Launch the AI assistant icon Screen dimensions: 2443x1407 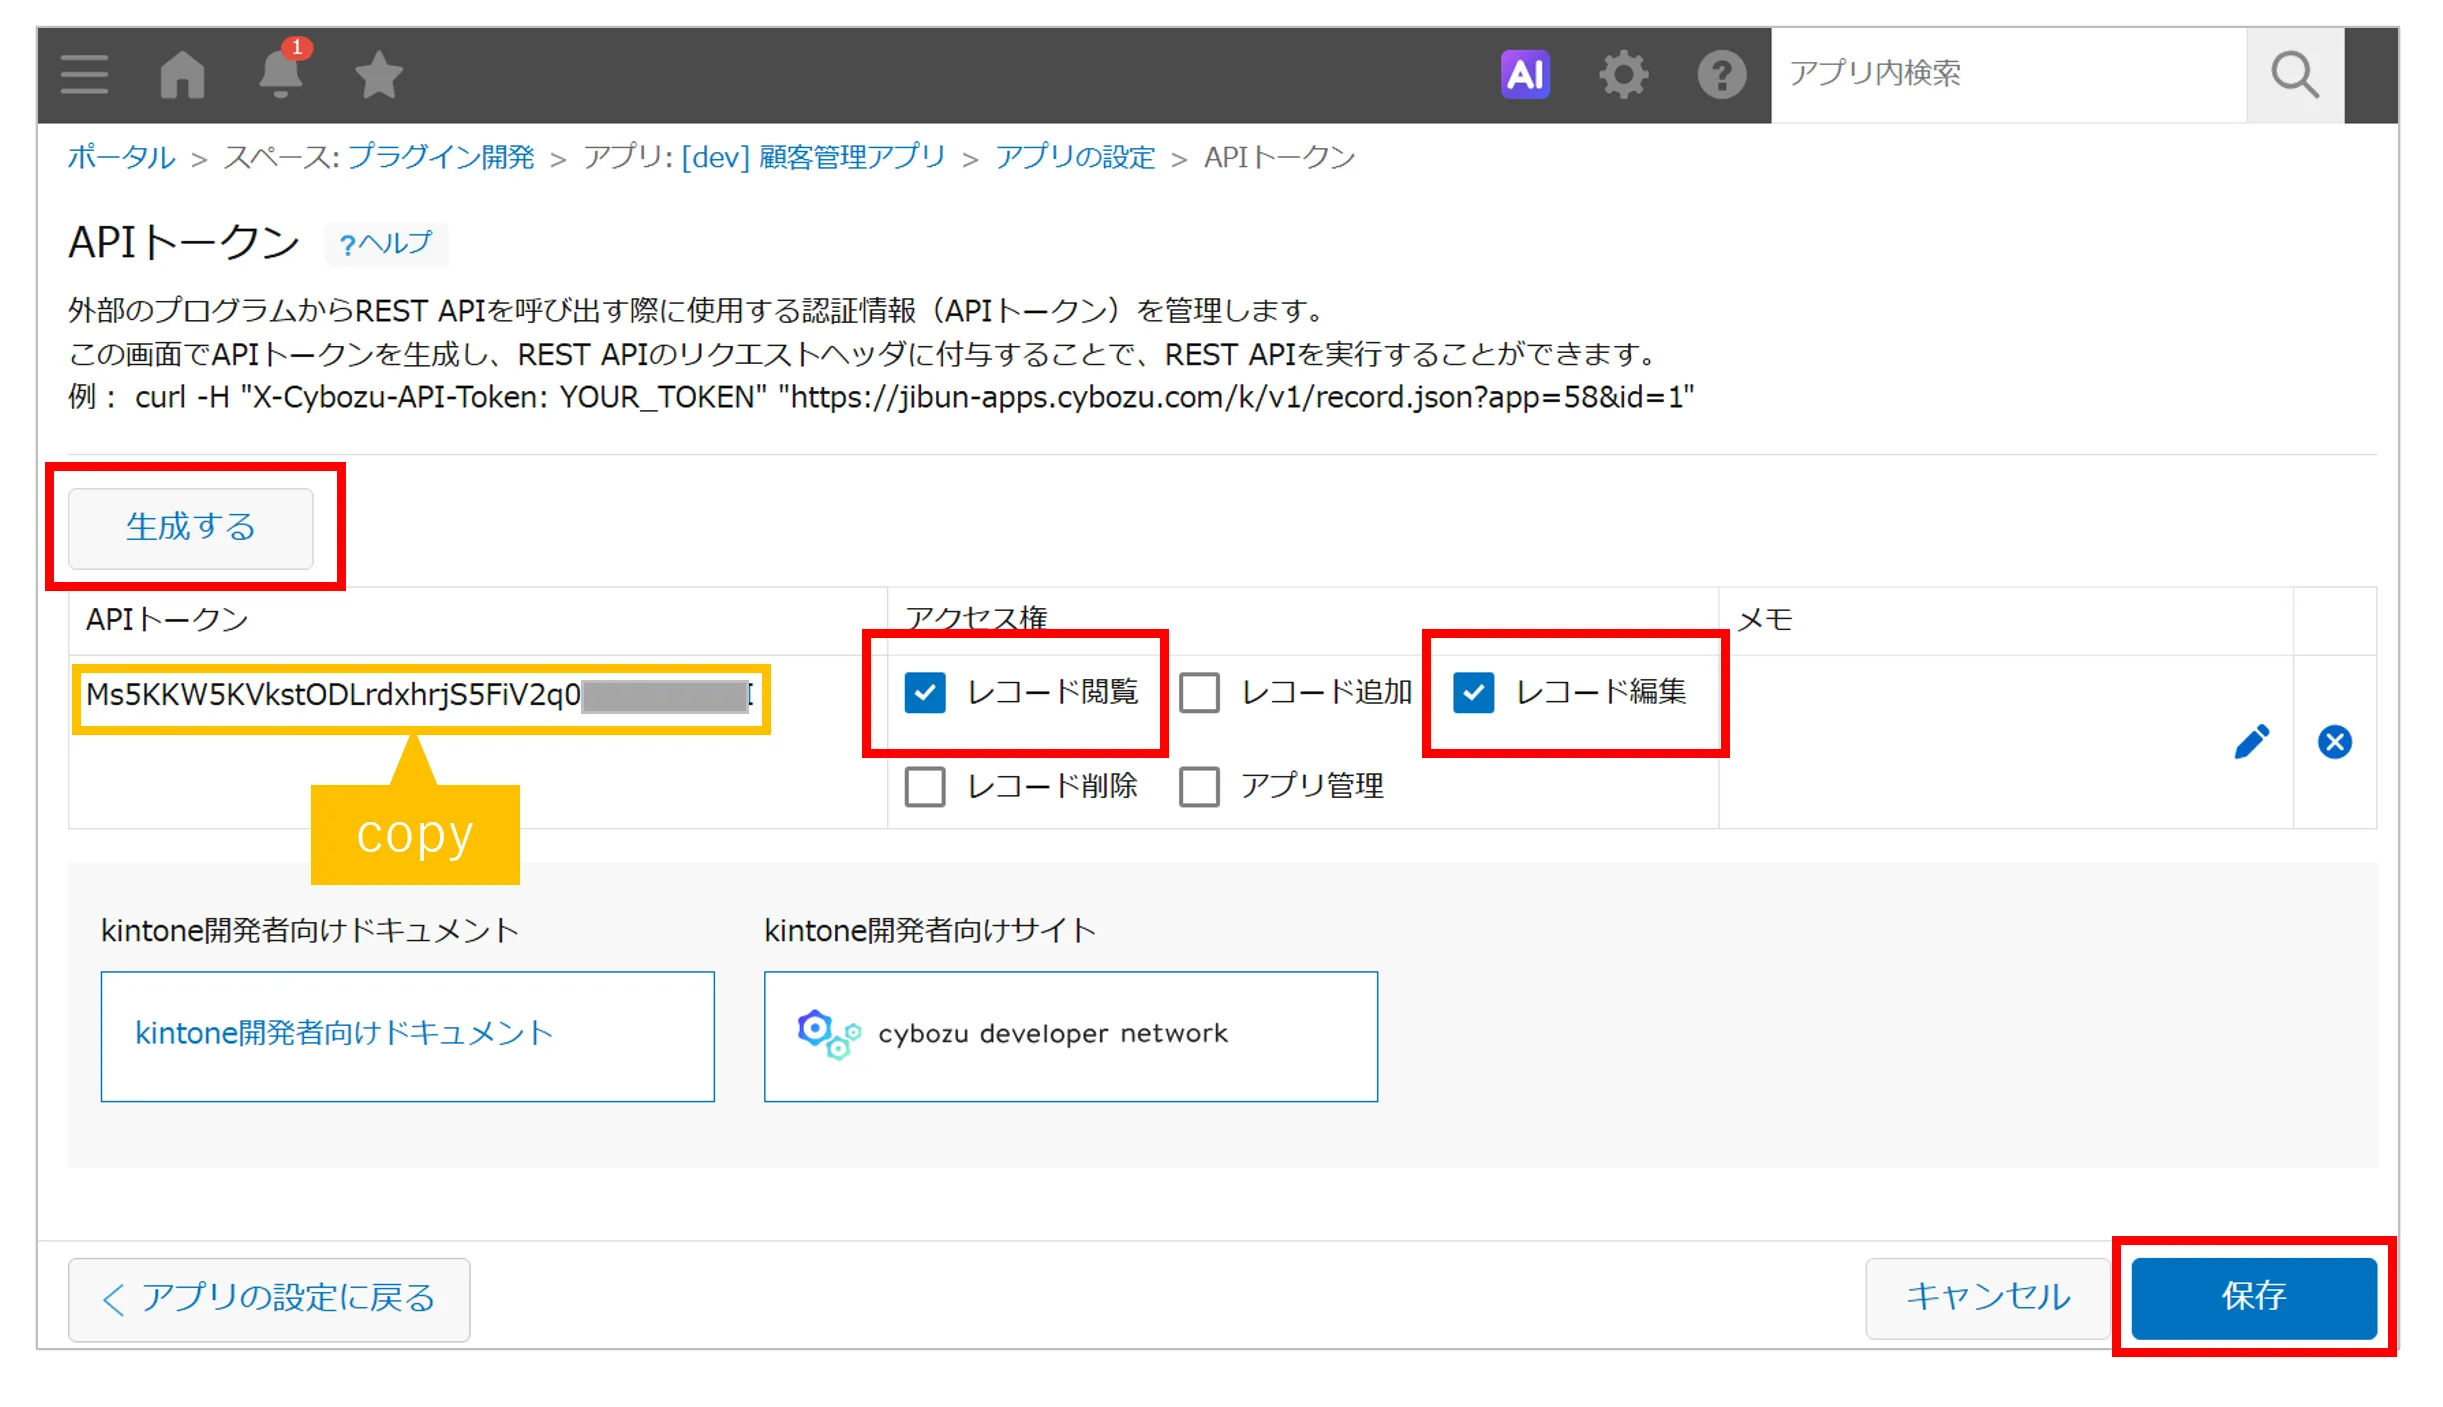click(1525, 74)
